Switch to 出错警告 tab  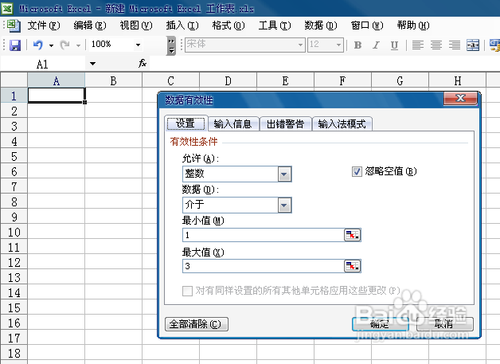(x=285, y=124)
